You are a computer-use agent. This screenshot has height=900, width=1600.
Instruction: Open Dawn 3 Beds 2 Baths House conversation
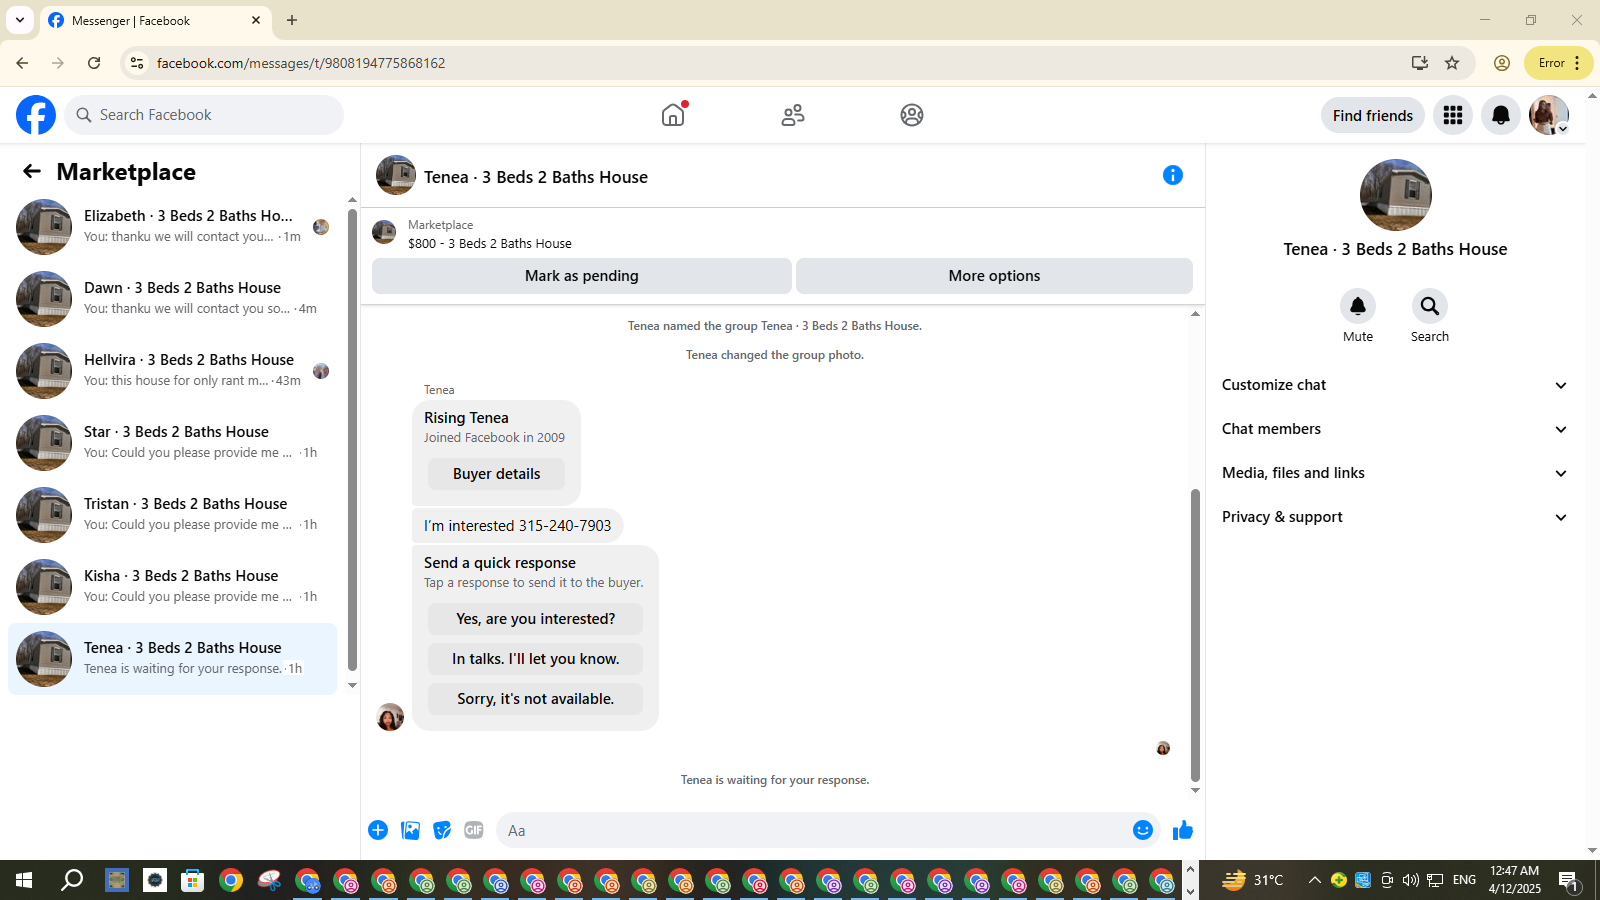172,299
